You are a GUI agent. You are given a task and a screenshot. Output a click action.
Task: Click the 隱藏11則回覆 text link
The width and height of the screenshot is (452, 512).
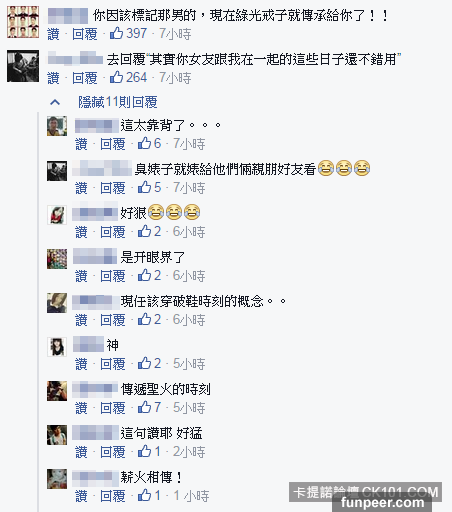[x=118, y=102]
